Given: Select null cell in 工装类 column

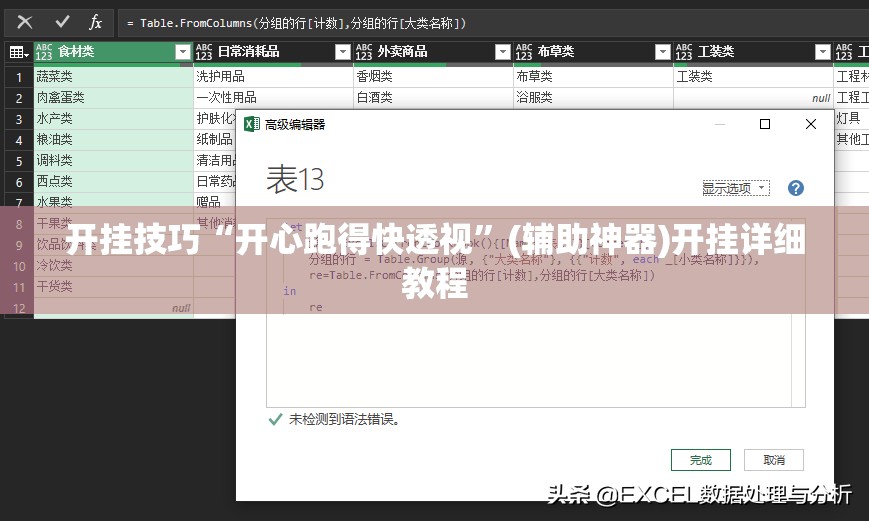Looking at the screenshot, I should (753, 98).
